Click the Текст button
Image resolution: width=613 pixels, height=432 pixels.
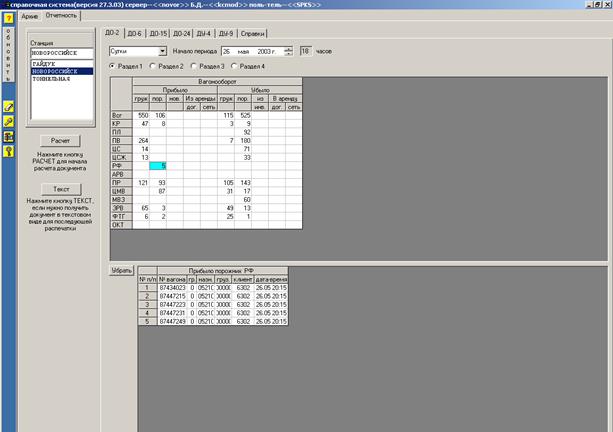[61, 189]
